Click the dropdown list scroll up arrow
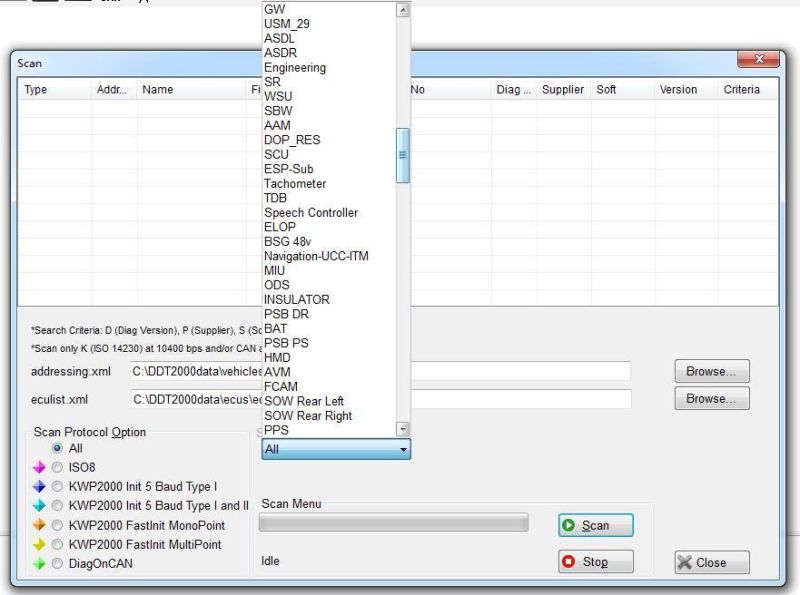This screenshot has height=595, width=800. (403, 10)
